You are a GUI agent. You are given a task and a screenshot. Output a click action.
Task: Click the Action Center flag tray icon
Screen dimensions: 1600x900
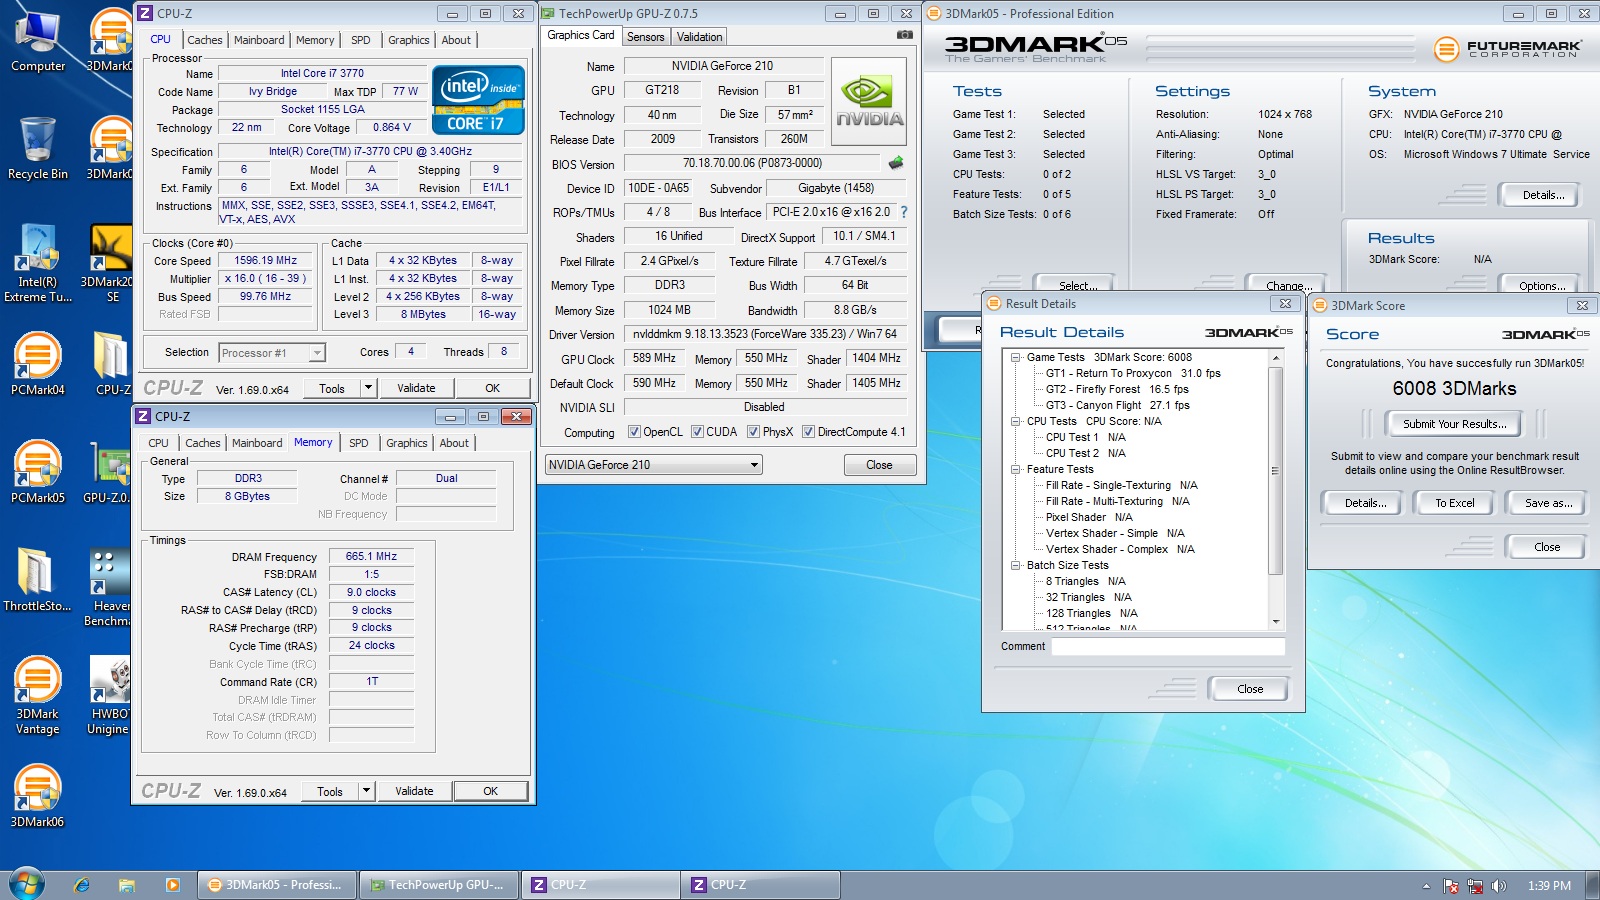[x=1451, y=885]
